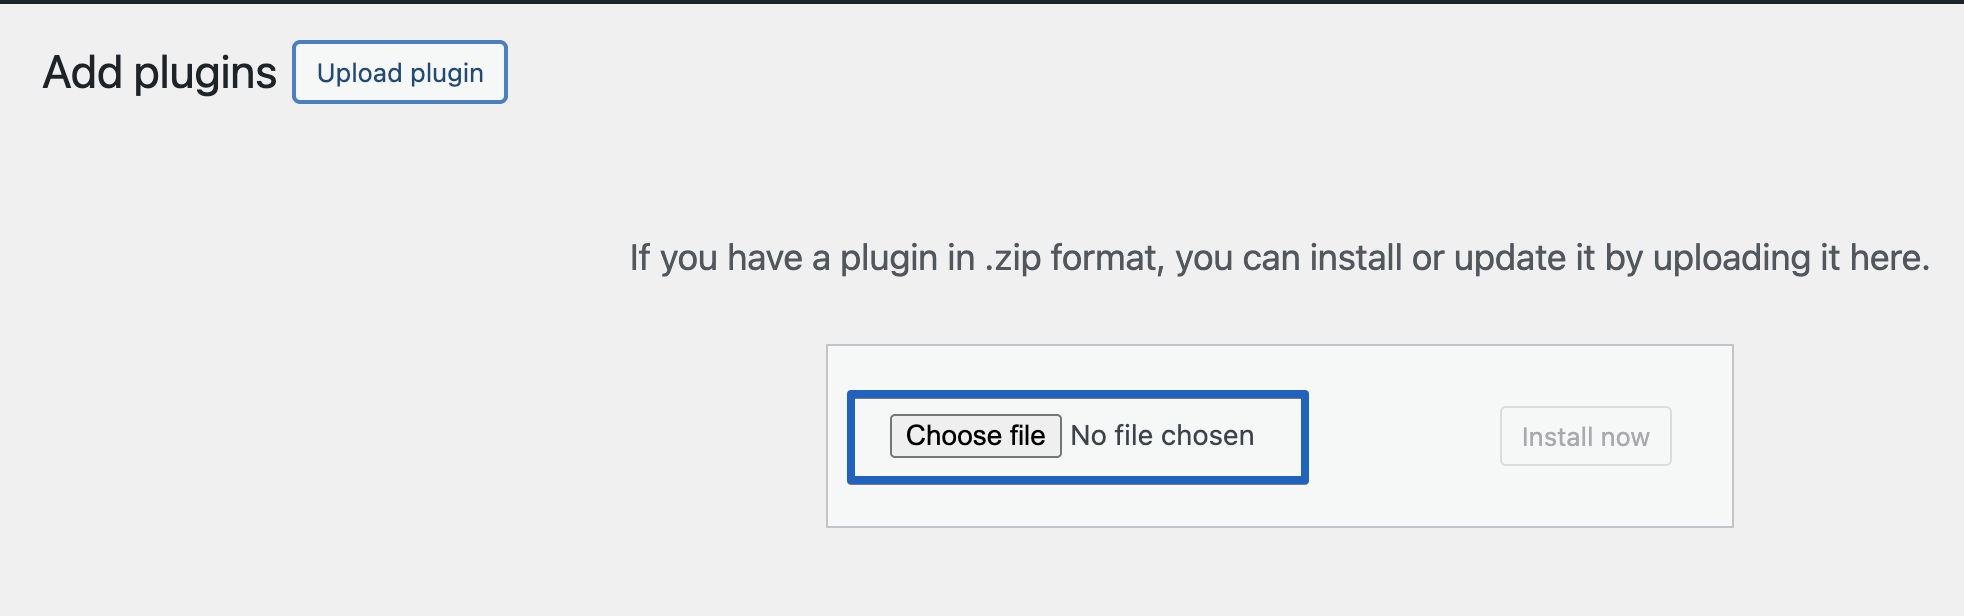Click the word 'Add' in the page title
1964x616 pixels.
click(x=84, y=73)
